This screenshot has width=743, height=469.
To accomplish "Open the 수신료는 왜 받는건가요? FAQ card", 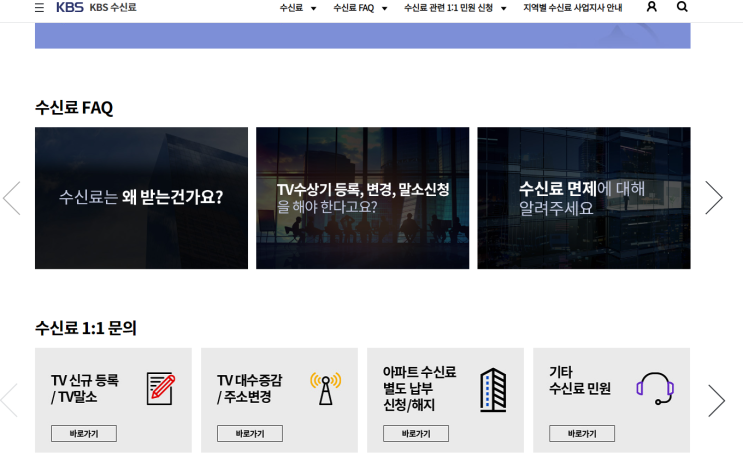I will (x=141, y=198).
